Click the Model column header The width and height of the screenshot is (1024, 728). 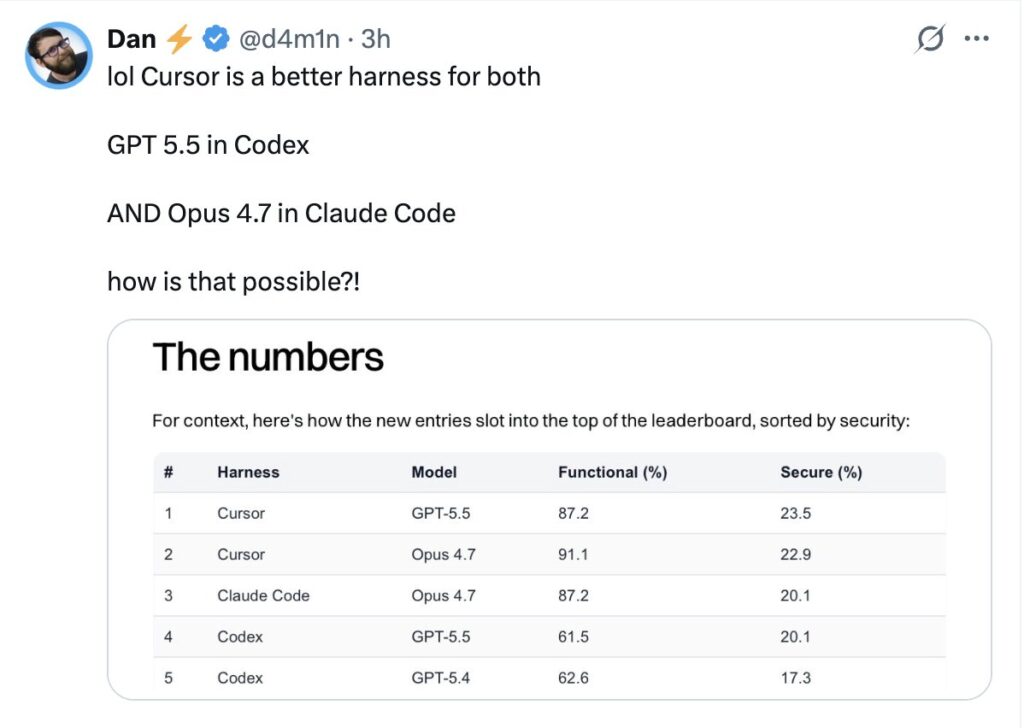pos(434,472)
